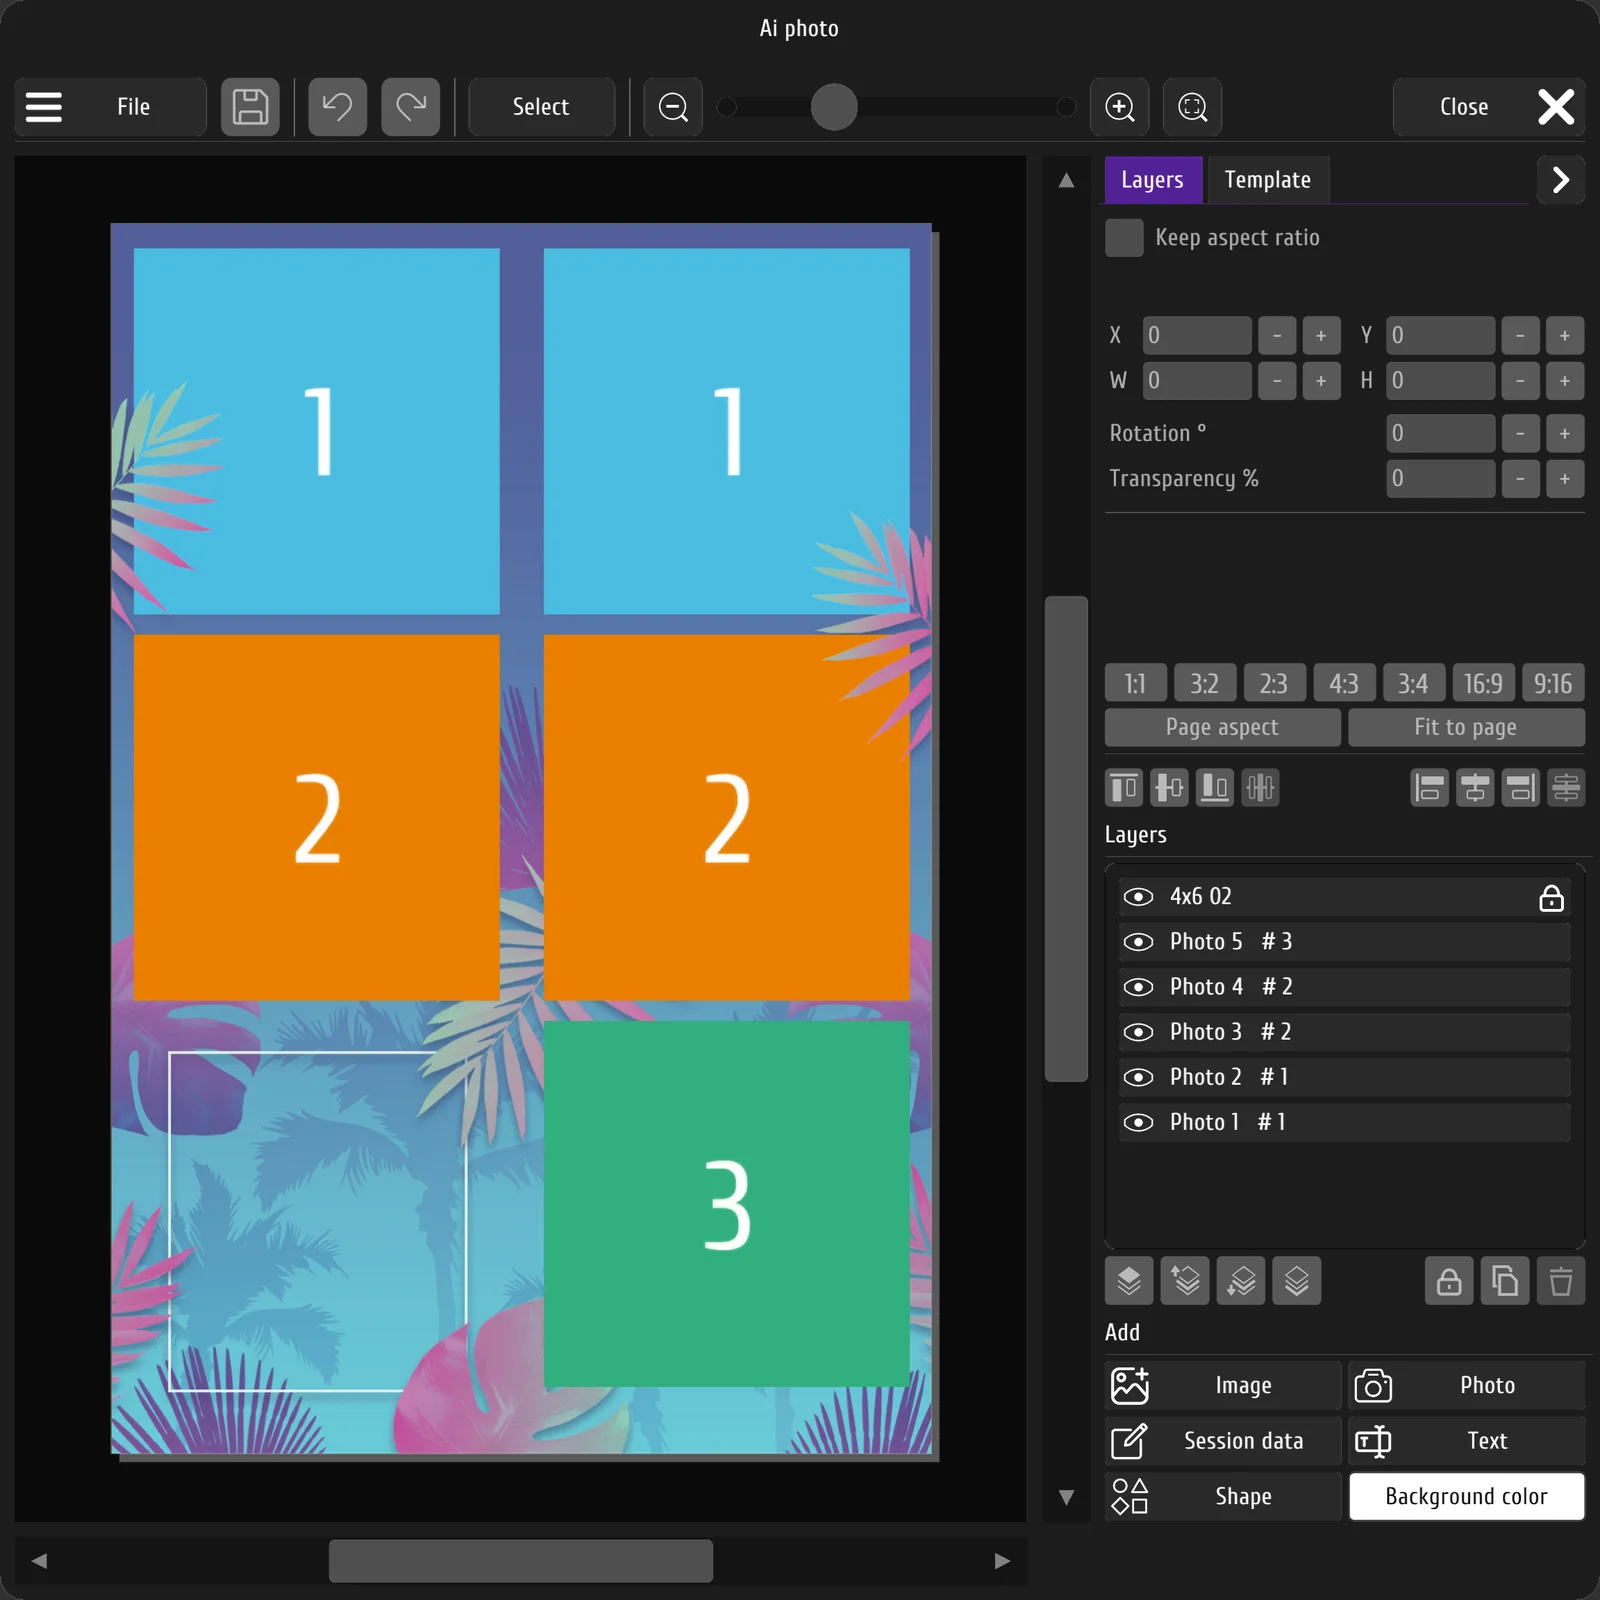Click the Undo arrow icon

[x=337, y=107]
